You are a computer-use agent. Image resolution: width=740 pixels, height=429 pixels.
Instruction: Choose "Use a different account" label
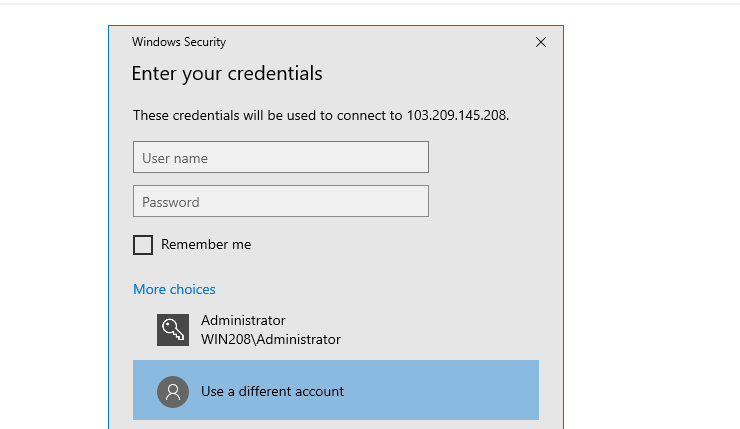(272, 391)
